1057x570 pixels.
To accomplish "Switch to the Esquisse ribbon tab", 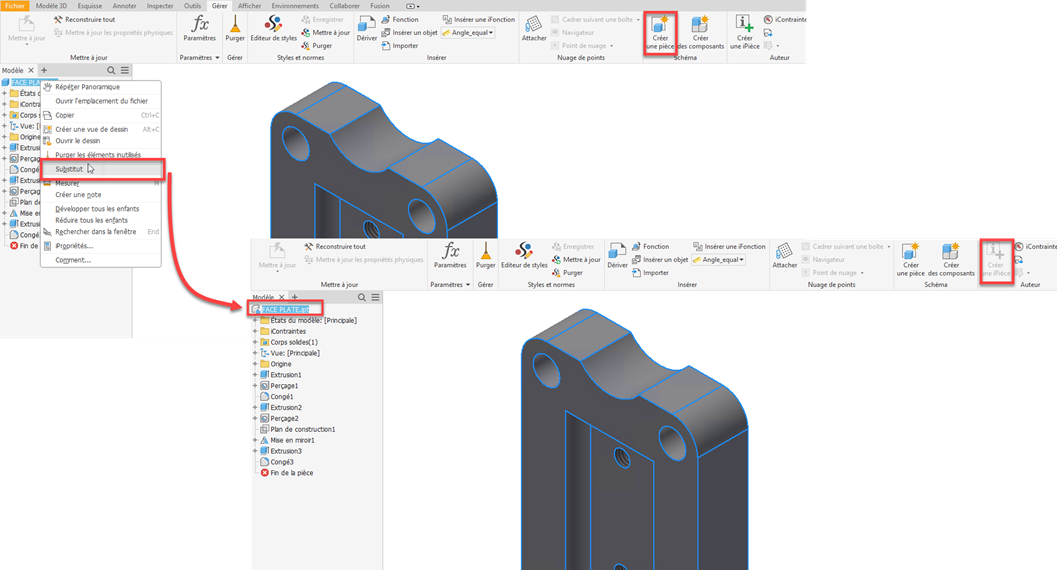I will (x=90, y=5).
